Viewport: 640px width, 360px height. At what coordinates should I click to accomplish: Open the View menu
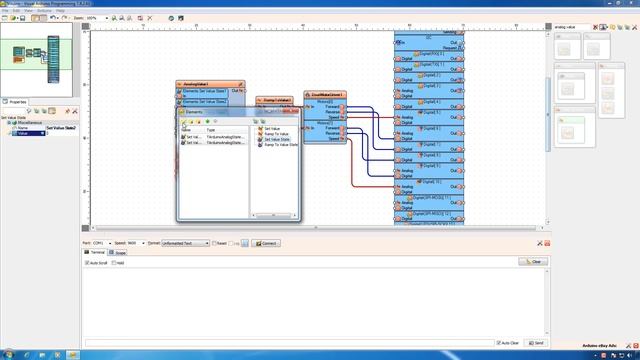click(28, 11)
